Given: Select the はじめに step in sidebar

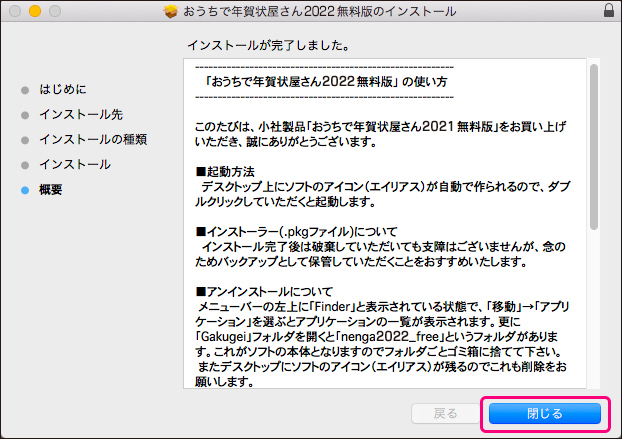Looking at the screenshot, I should [x=63, y=89].
